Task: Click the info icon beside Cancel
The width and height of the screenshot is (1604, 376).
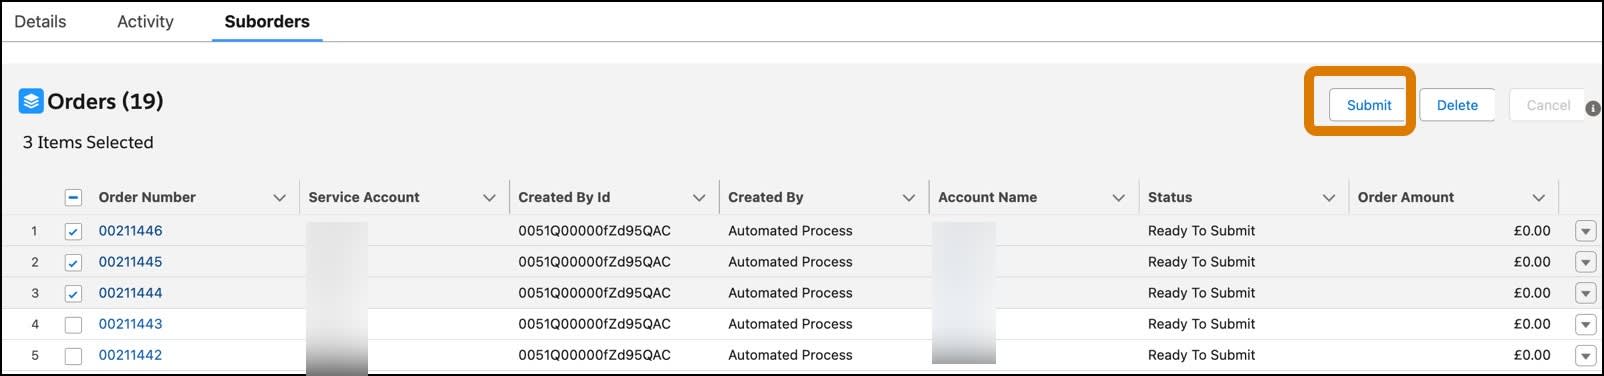Action: click(1593, 108)
